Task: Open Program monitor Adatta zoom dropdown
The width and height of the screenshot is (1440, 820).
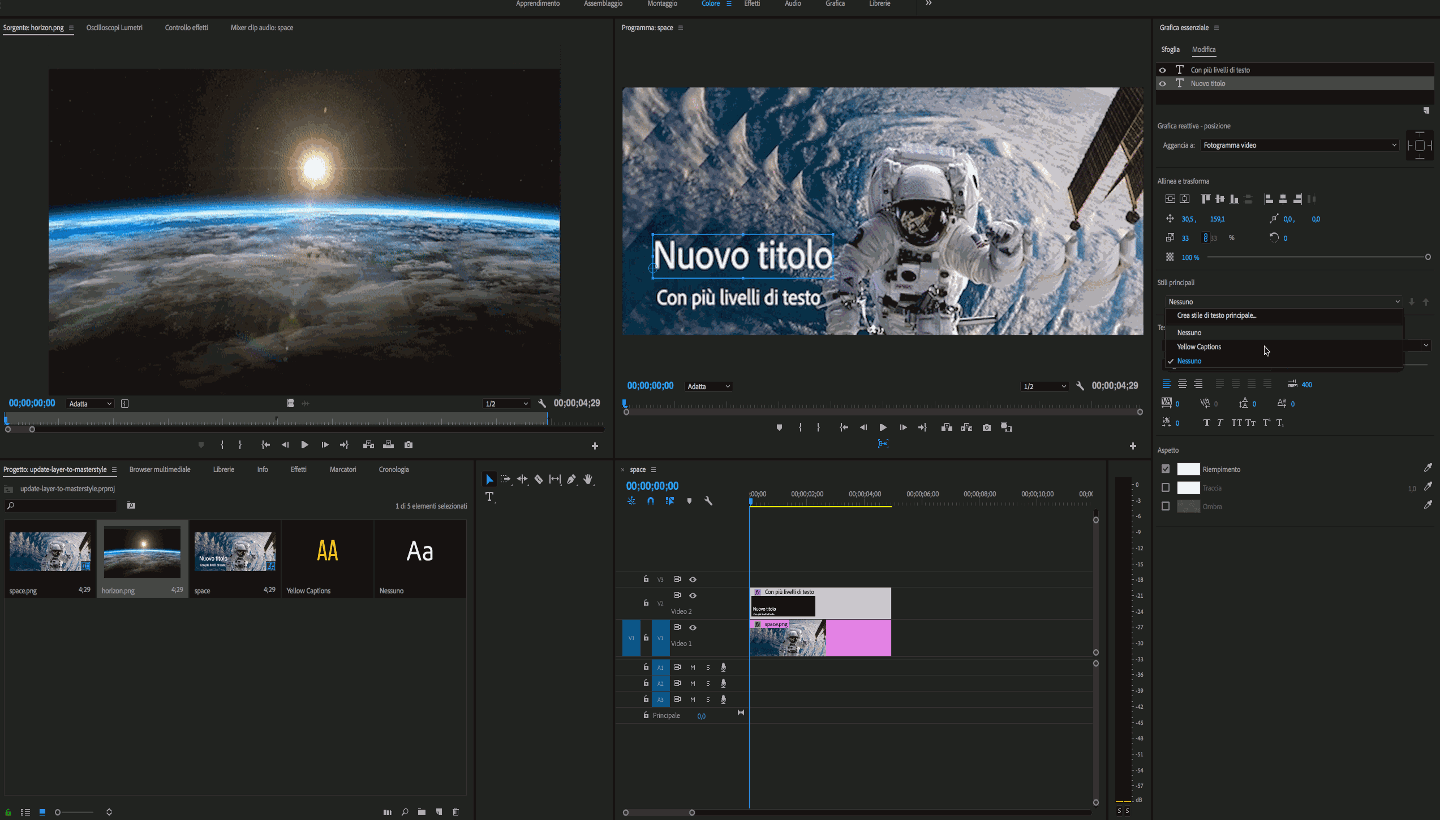Action: (709, 386)
